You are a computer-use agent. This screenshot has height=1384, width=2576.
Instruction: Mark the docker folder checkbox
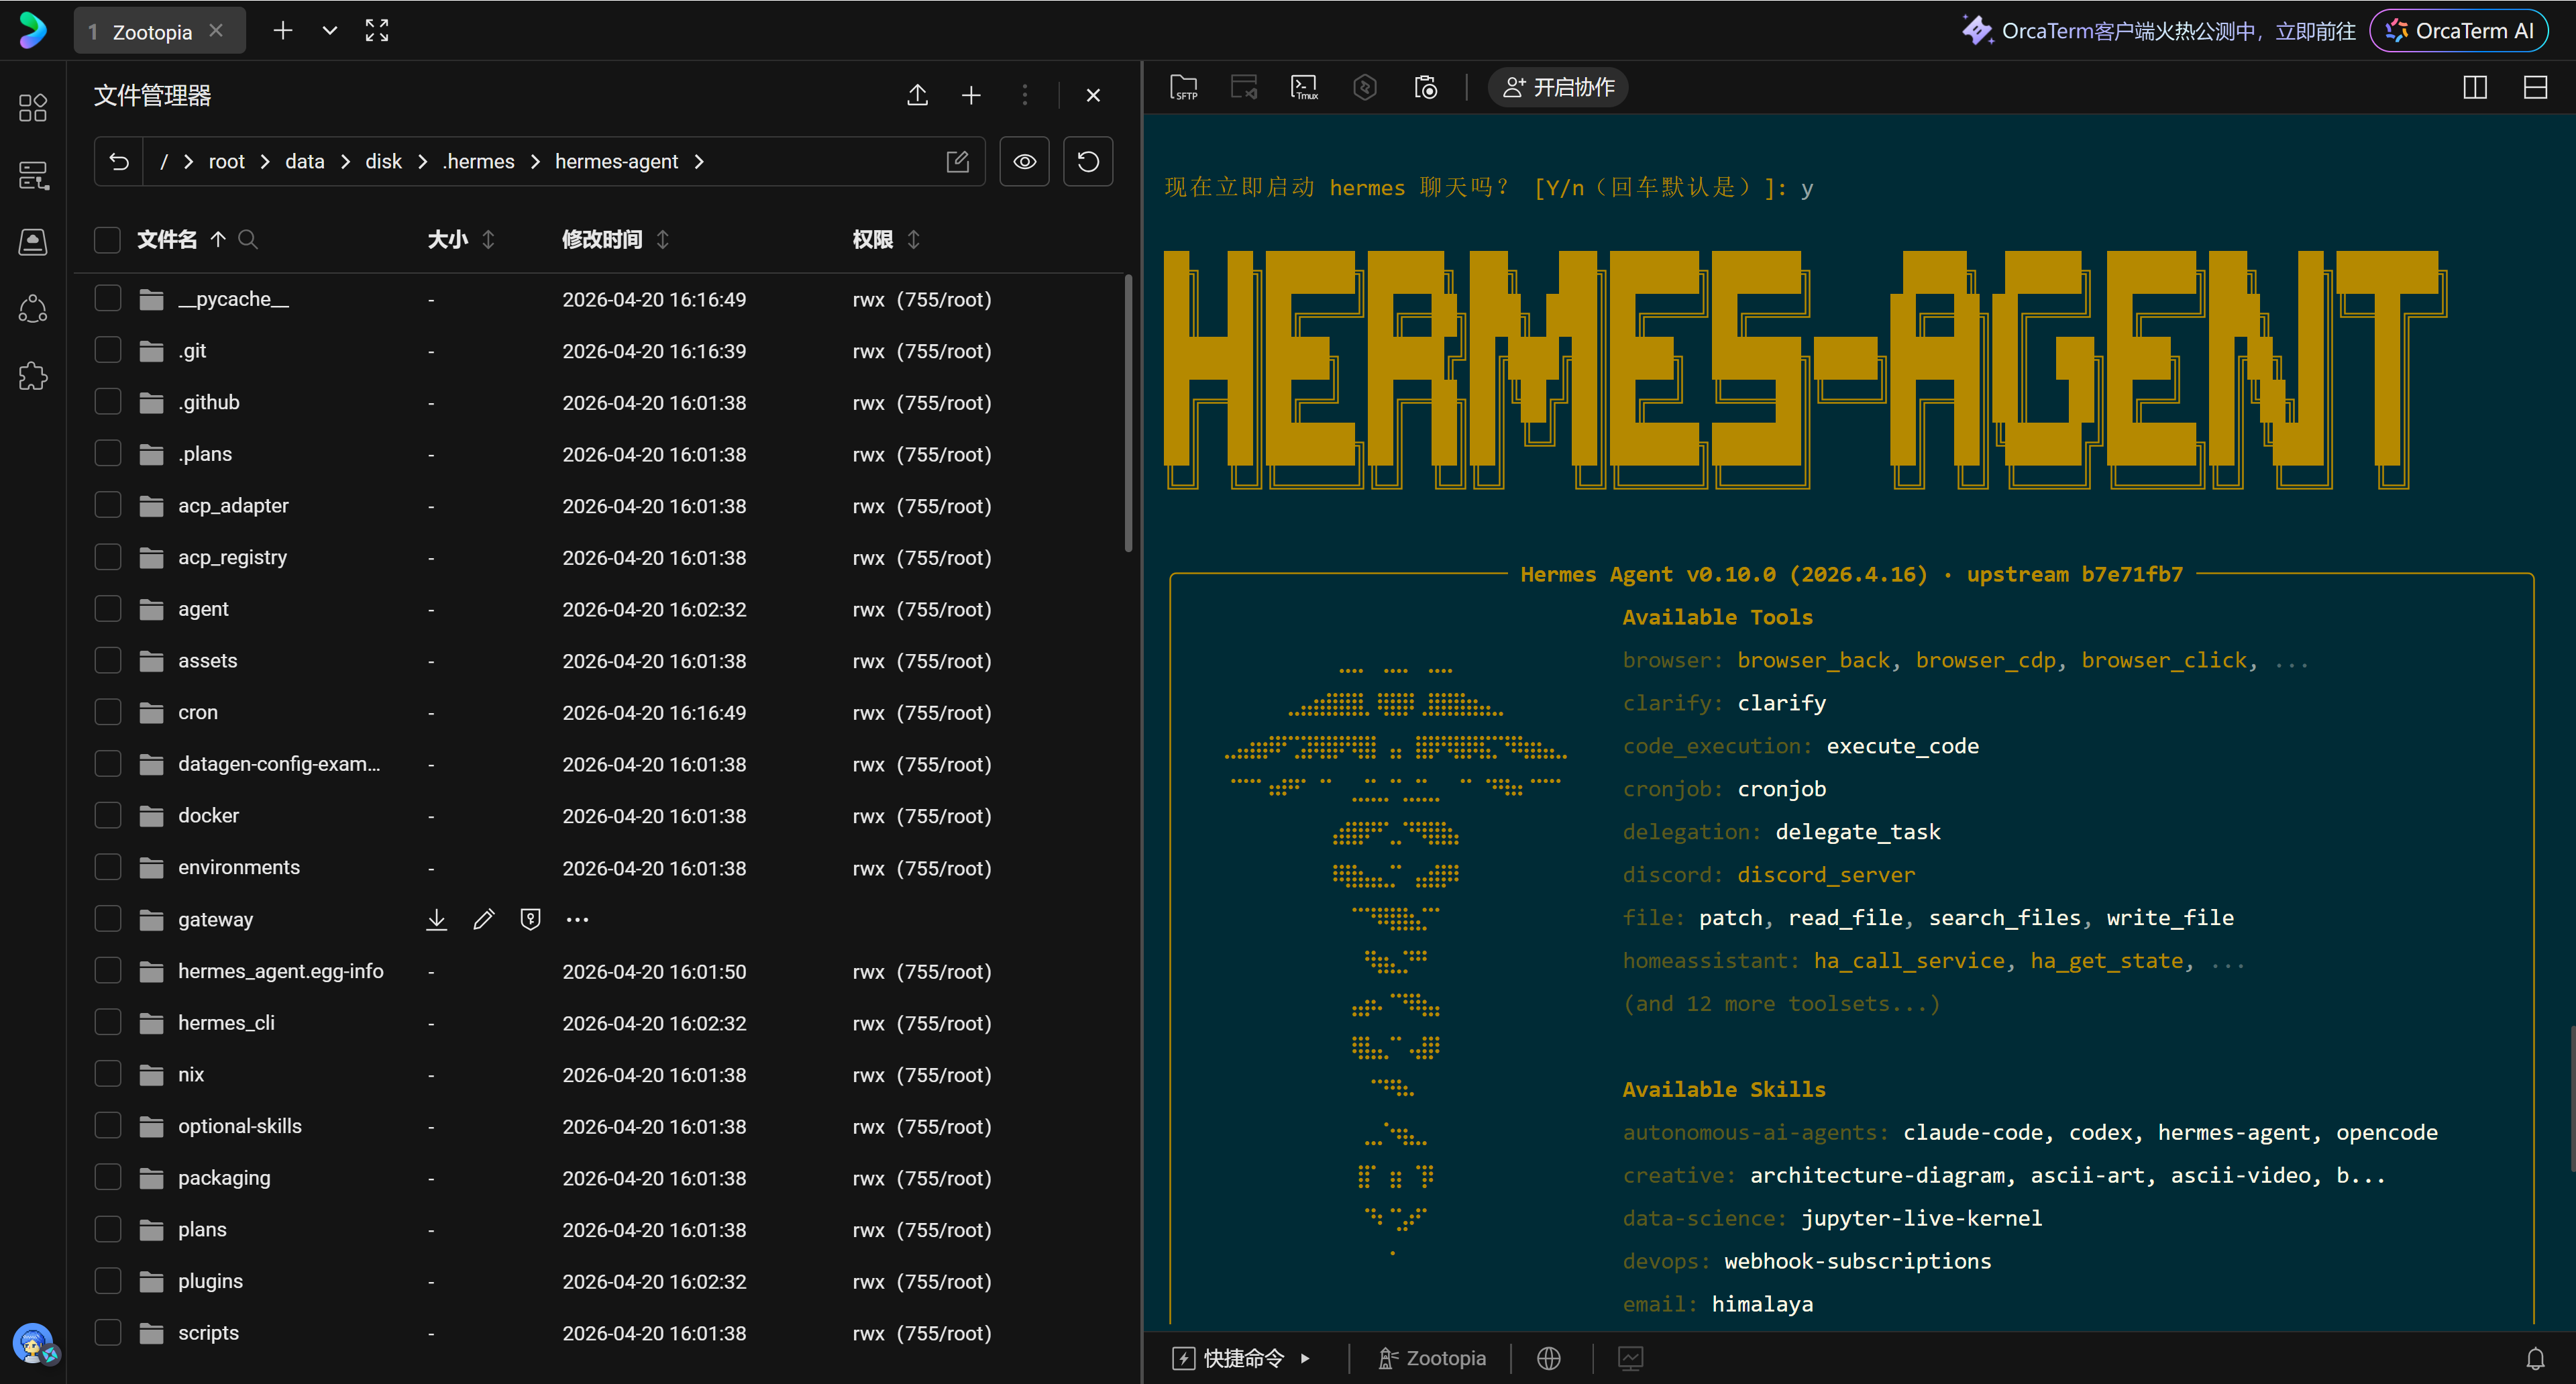point(107,816)
